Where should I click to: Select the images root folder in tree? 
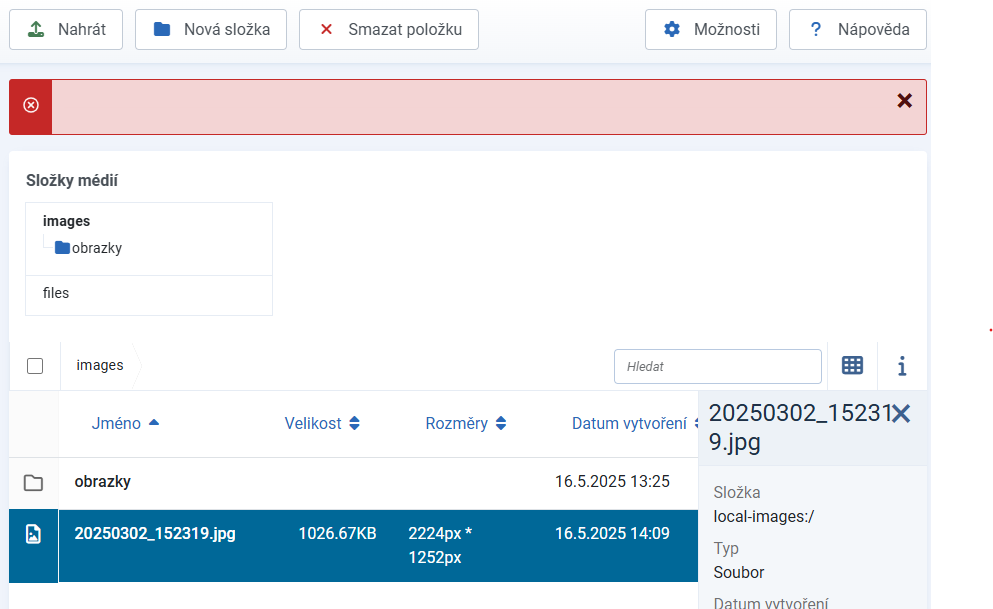(66, 221)
